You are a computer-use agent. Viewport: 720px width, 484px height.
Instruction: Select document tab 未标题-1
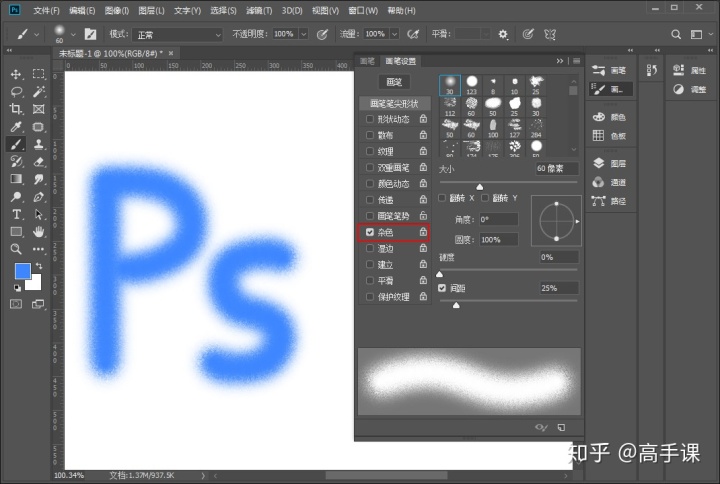coord(111,54)
